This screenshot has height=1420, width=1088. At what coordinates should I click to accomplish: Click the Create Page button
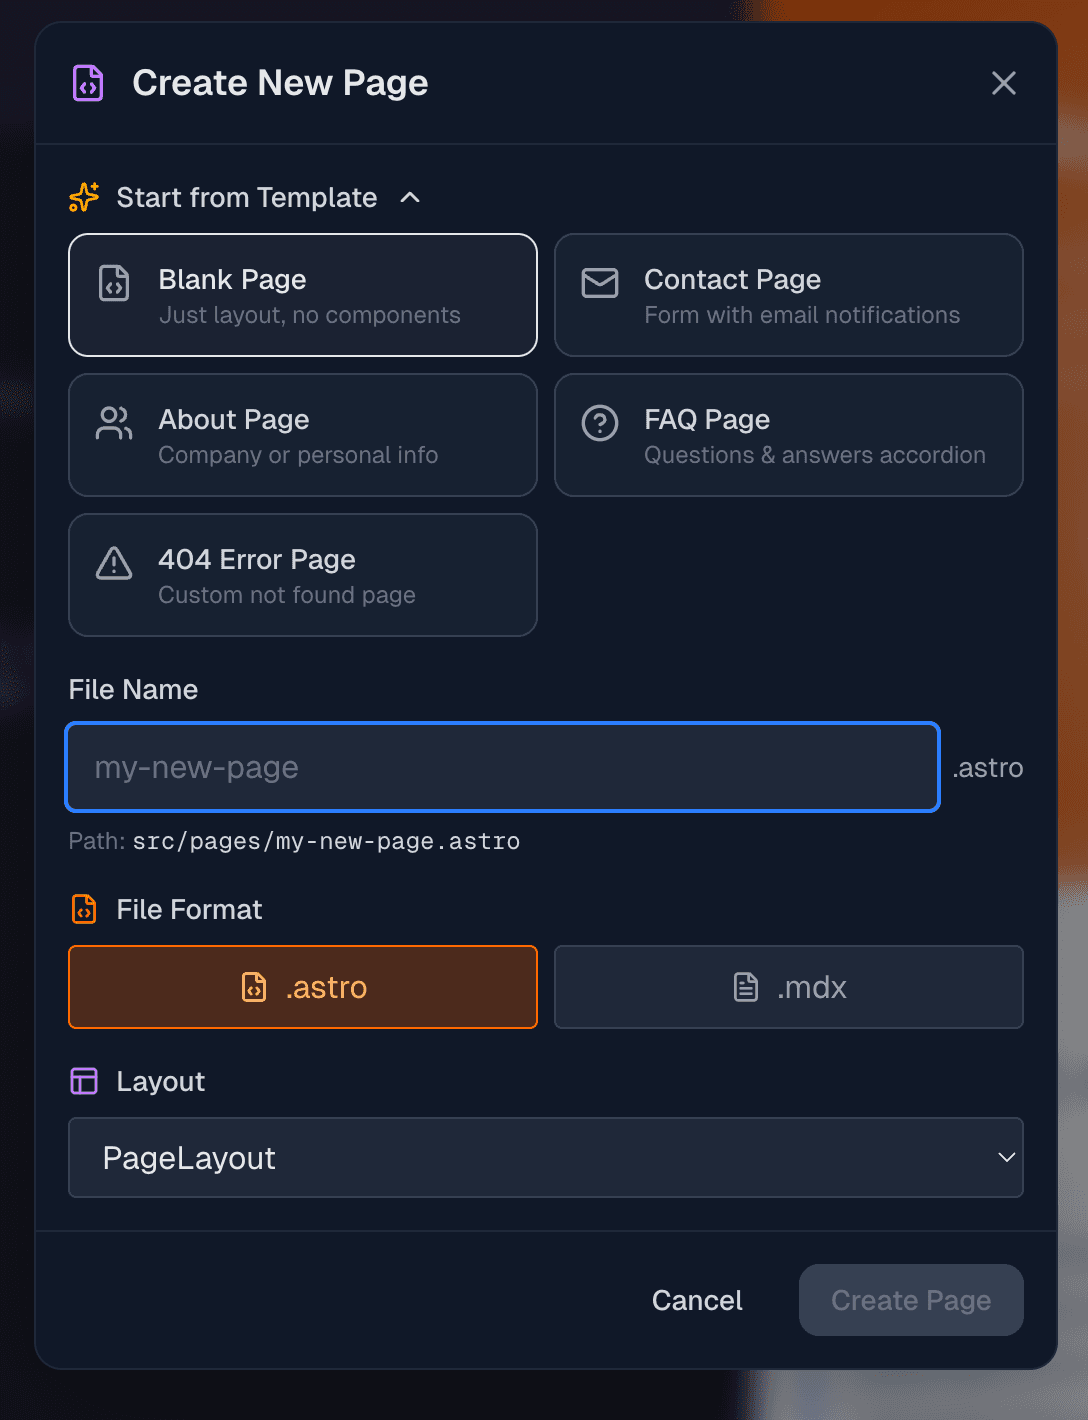pyautogui.click(x=910, y=1300)
